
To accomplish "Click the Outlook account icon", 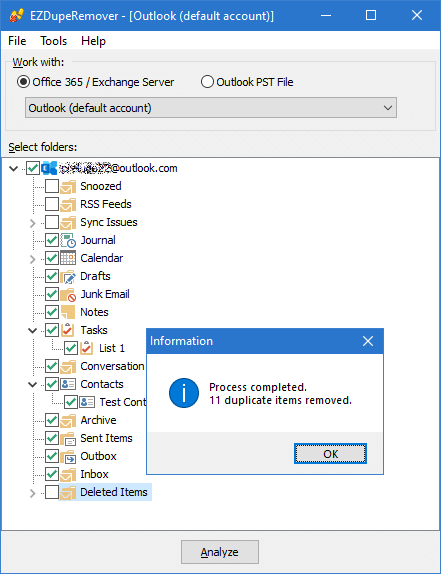I will [x=49, y=168].
